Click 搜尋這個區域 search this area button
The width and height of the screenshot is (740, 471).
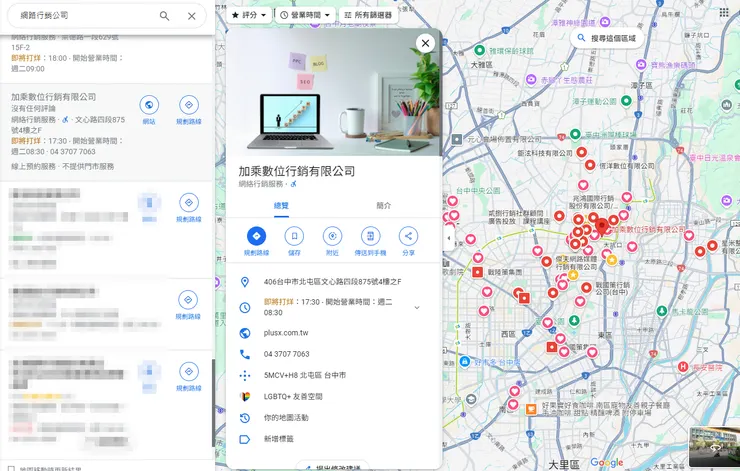(607, 38)
